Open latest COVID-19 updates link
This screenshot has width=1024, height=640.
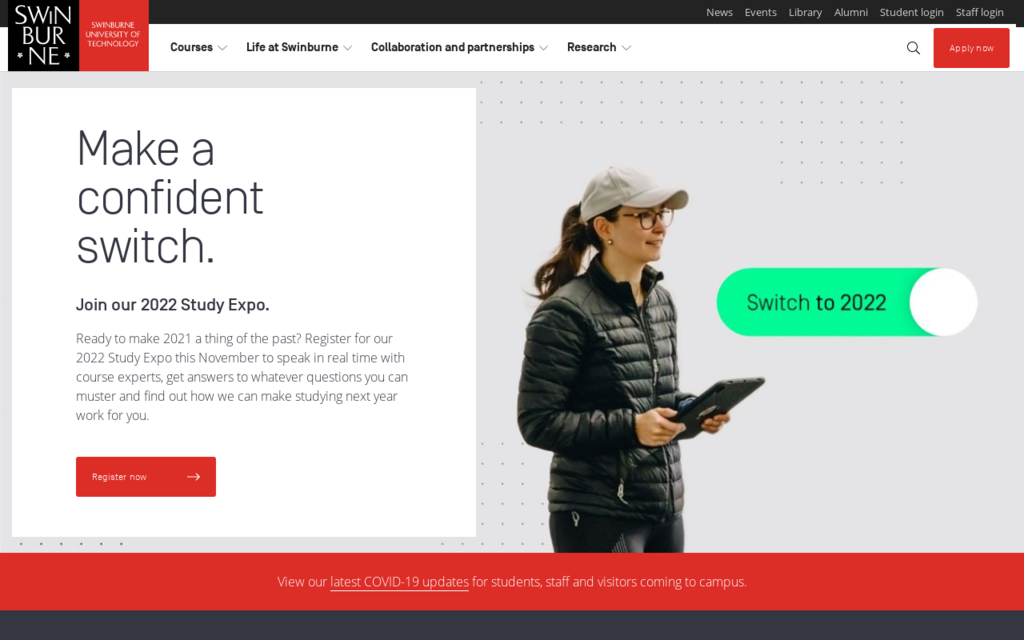(x=399, y=582)
